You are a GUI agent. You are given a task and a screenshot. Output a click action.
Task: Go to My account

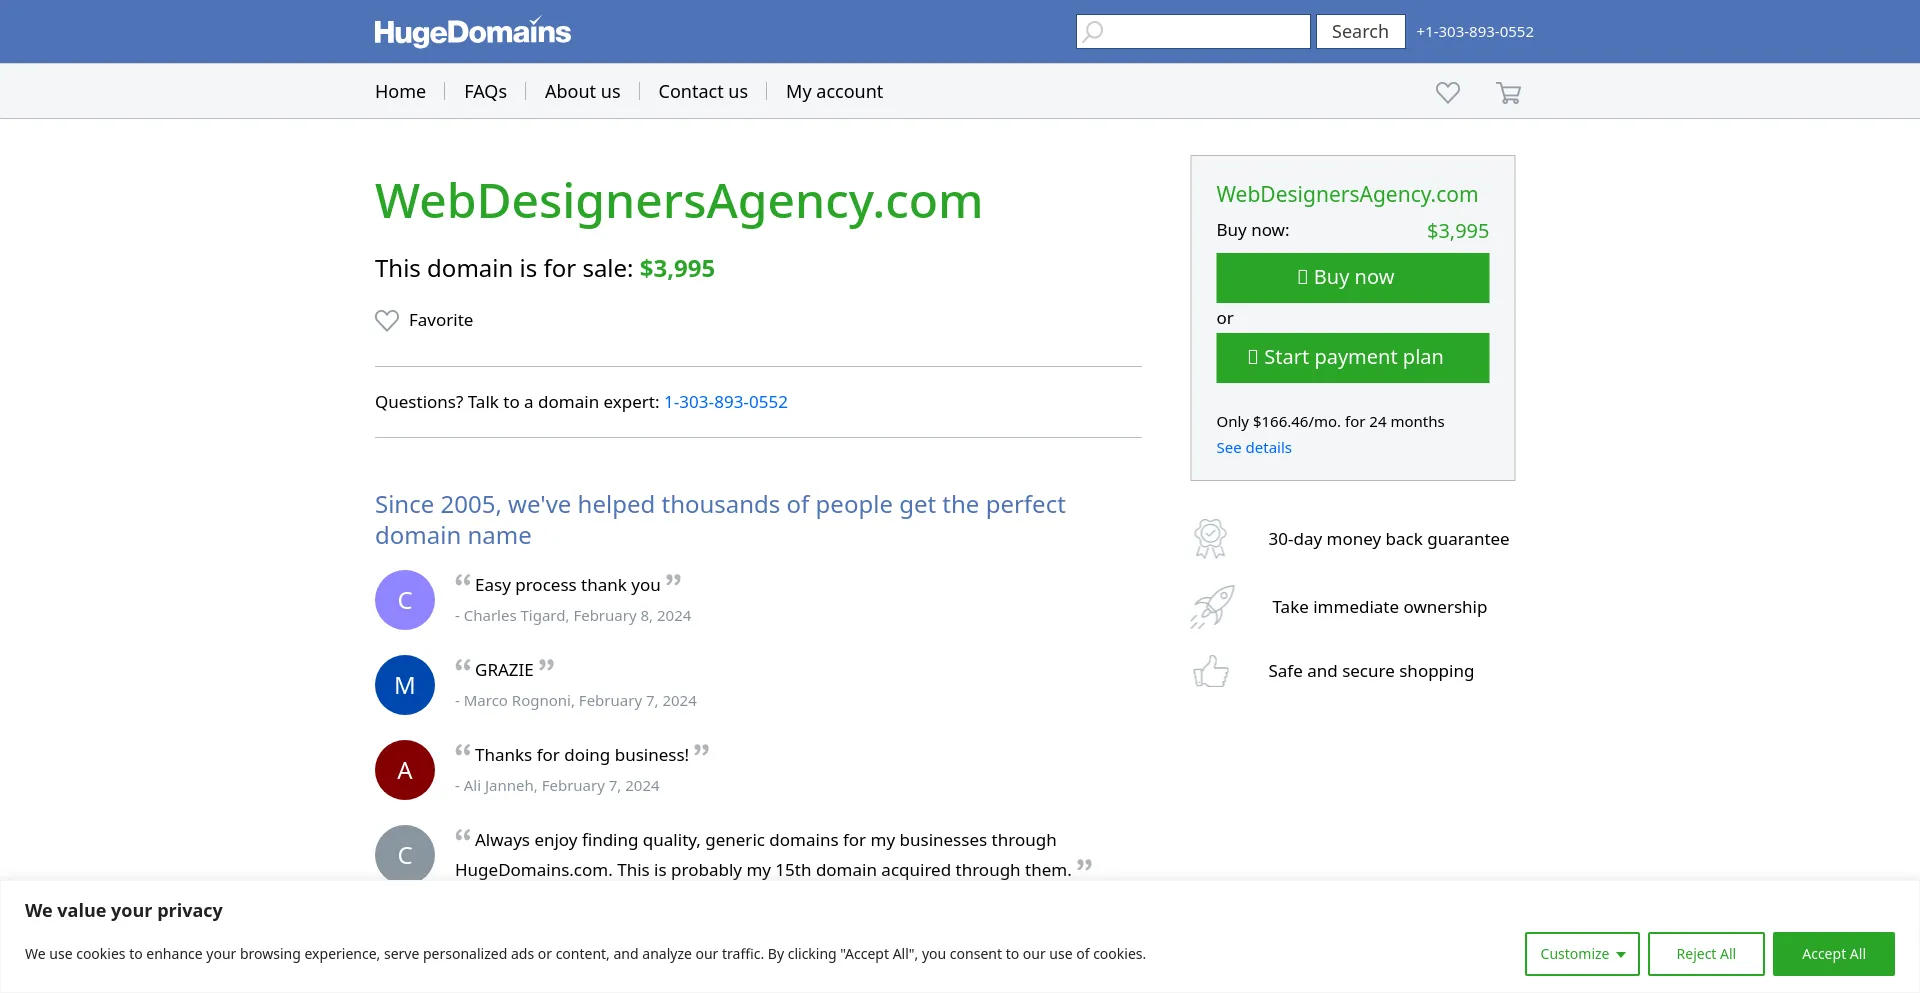coord(834,92)
